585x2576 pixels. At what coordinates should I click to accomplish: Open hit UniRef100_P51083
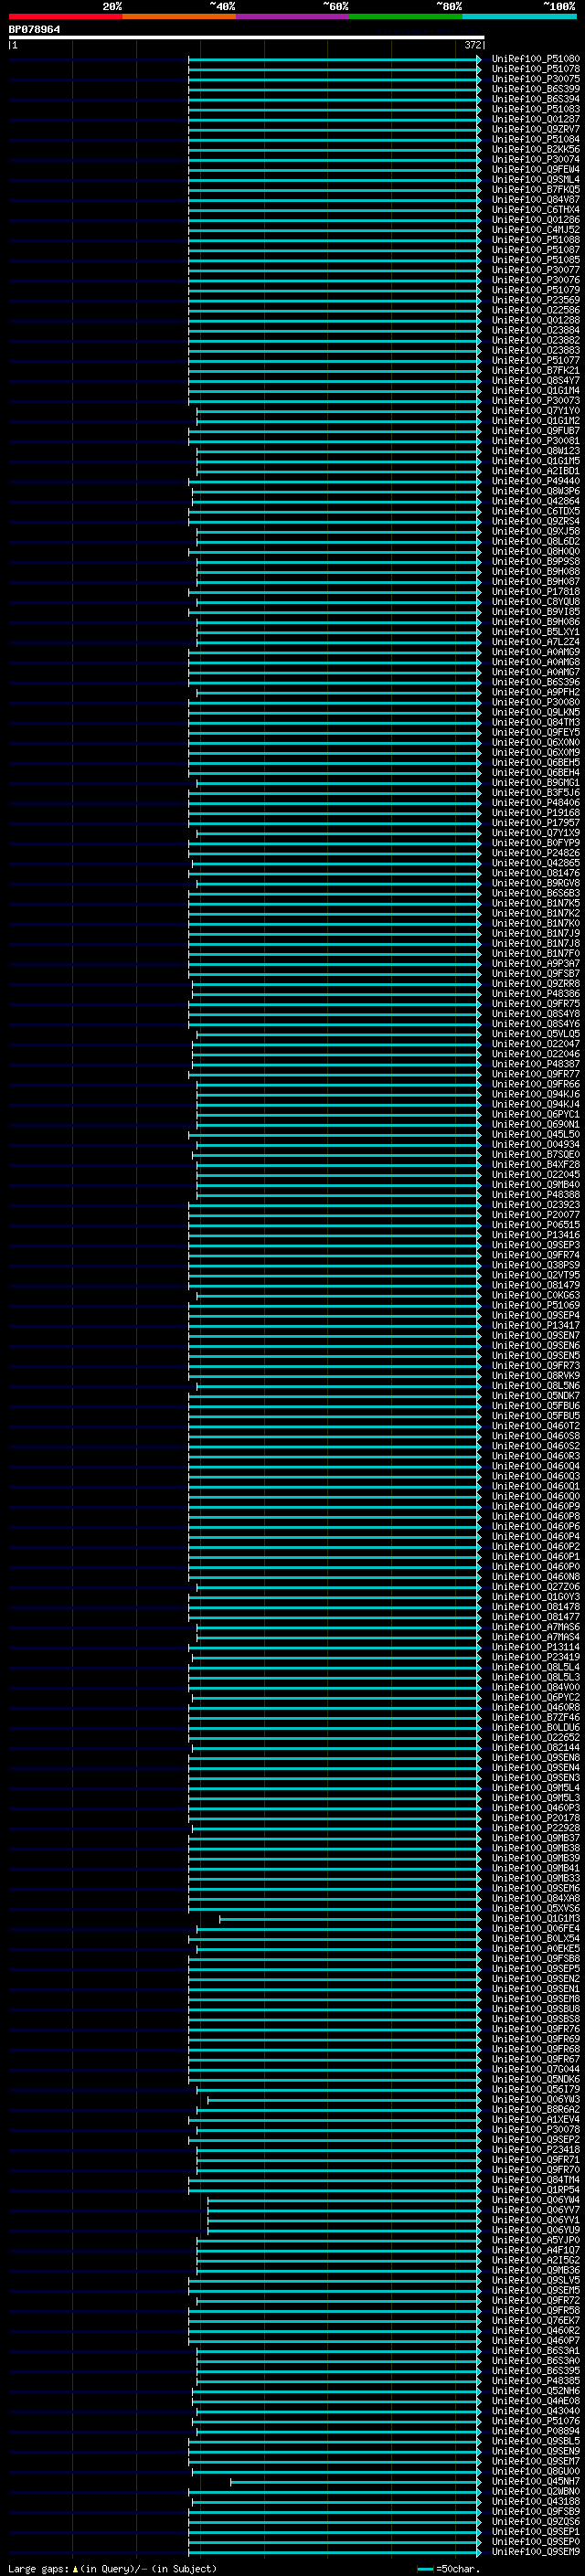click(x=536, y=109)
